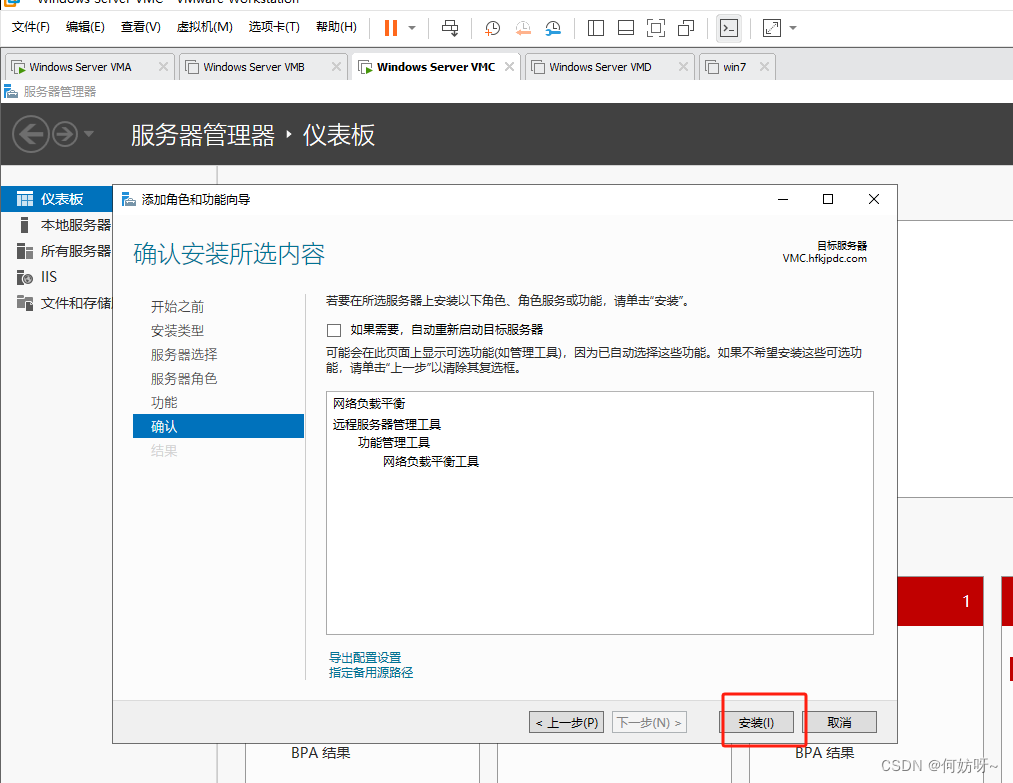This screenshot has width=1013, height=783.
Task: Click the send Ctrl+Alt+Del toolbar icon
Action: [450, 28]
